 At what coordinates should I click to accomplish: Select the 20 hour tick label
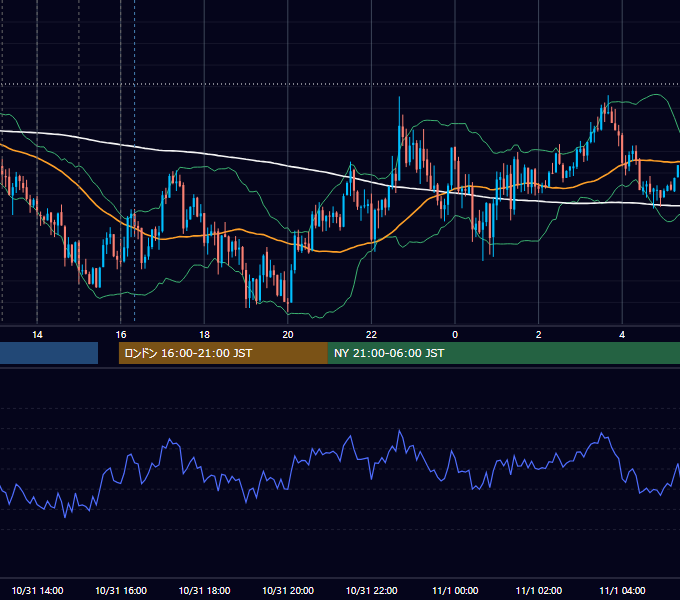coord(288,335)
